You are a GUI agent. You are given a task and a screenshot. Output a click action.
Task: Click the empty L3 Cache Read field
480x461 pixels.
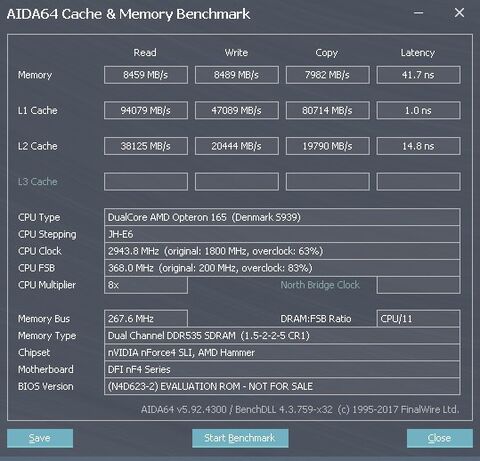(146, 181)
